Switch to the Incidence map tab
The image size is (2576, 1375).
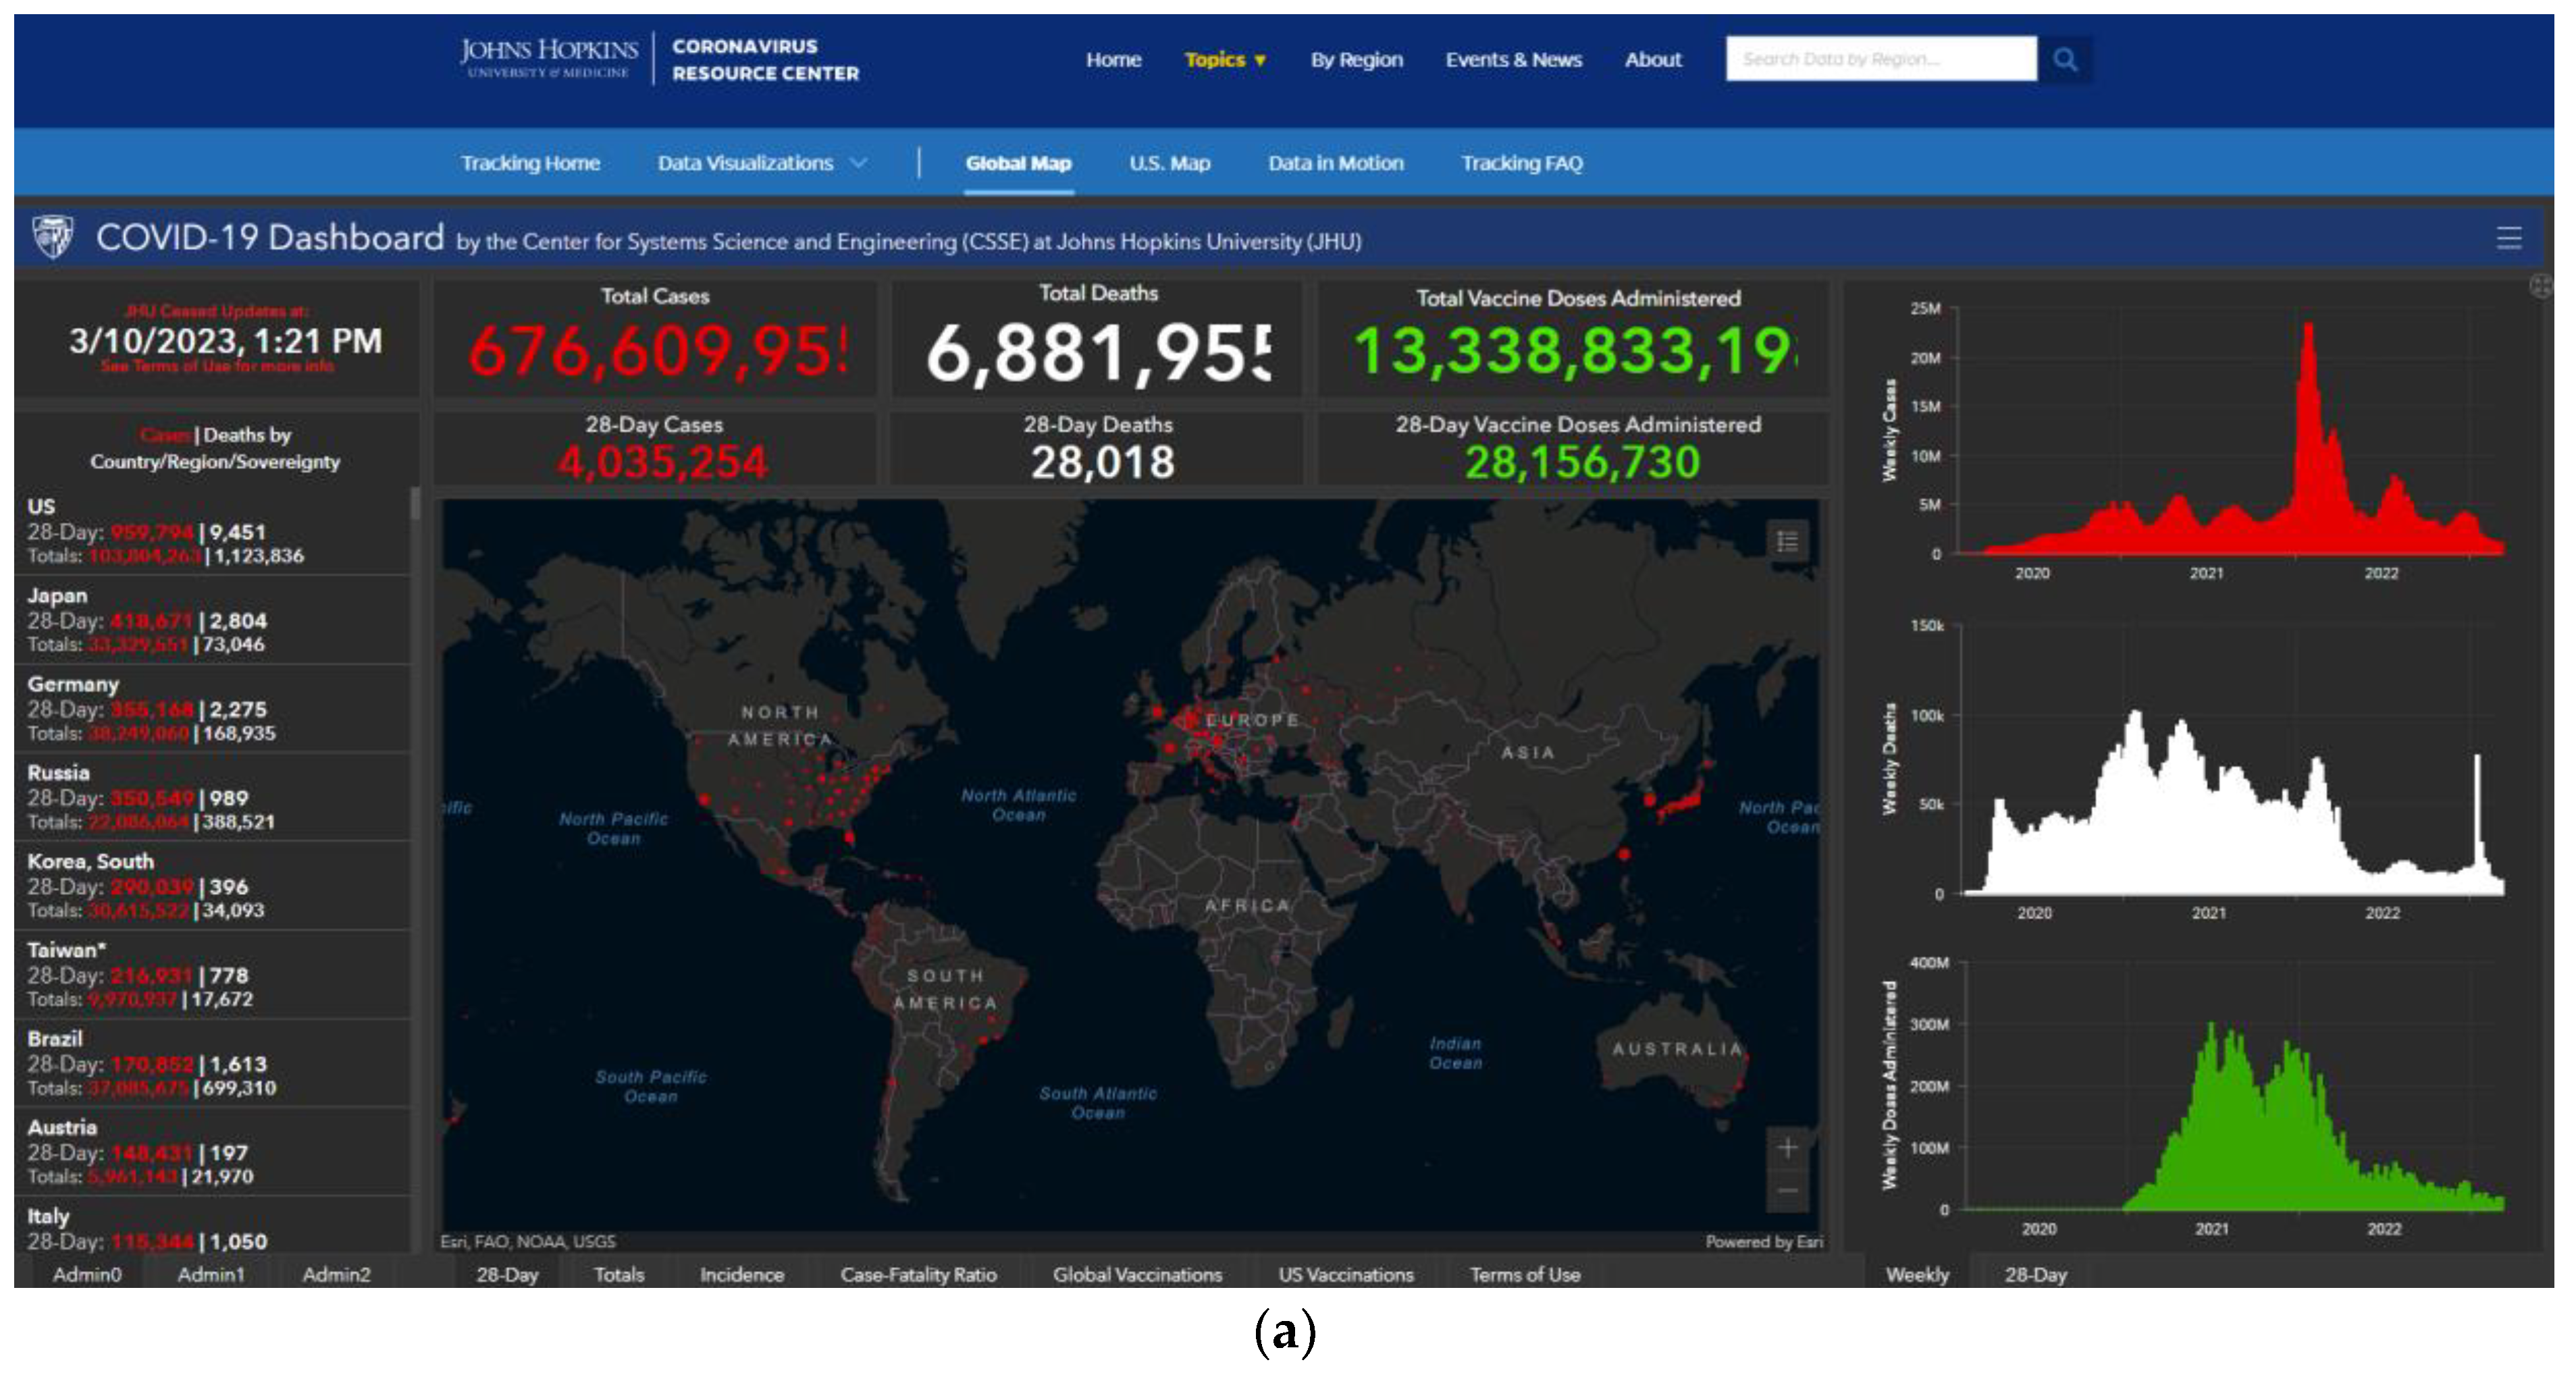[741, 1274]
